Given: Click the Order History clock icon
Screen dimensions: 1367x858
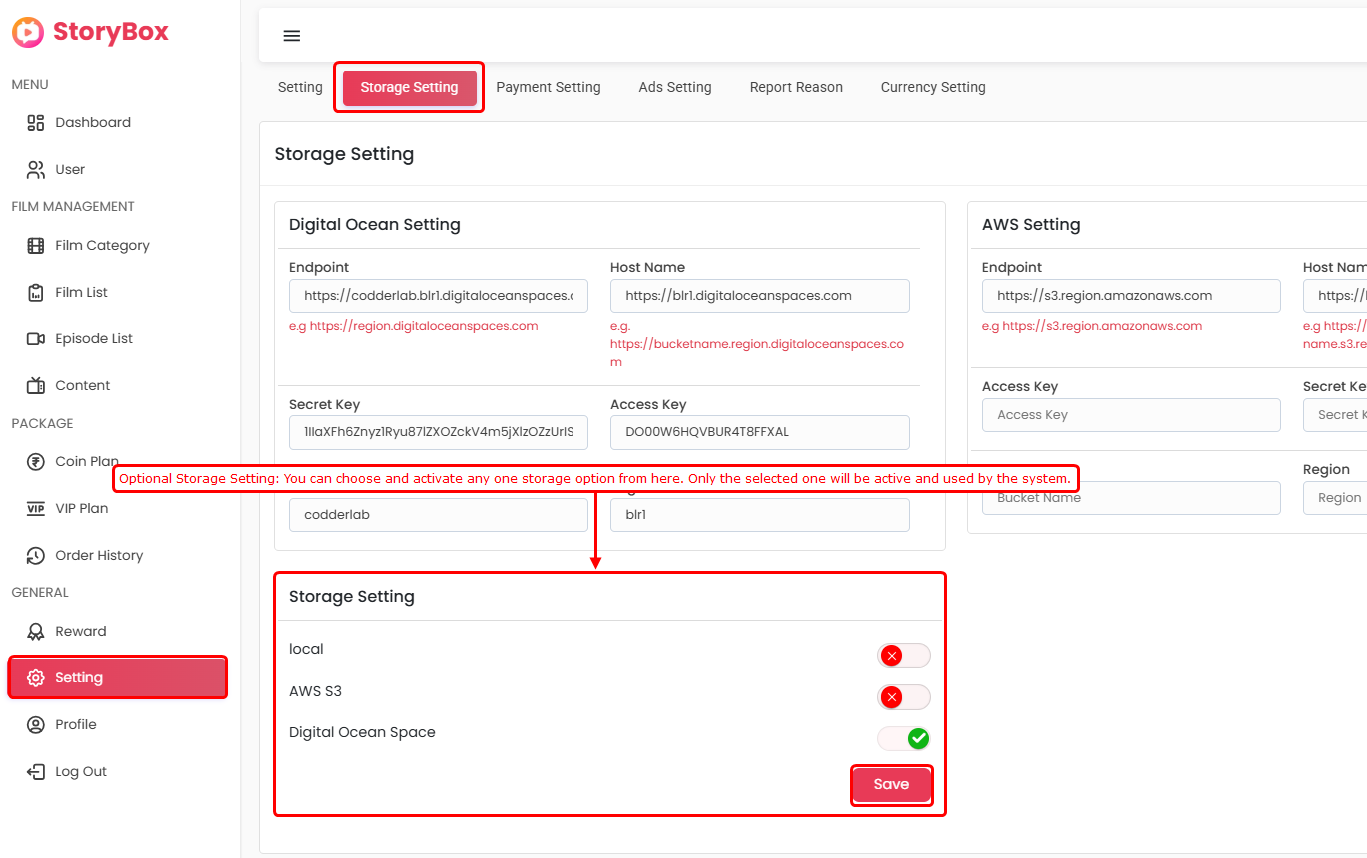Looking at the screenshot, I should click(x=36, y=556).
